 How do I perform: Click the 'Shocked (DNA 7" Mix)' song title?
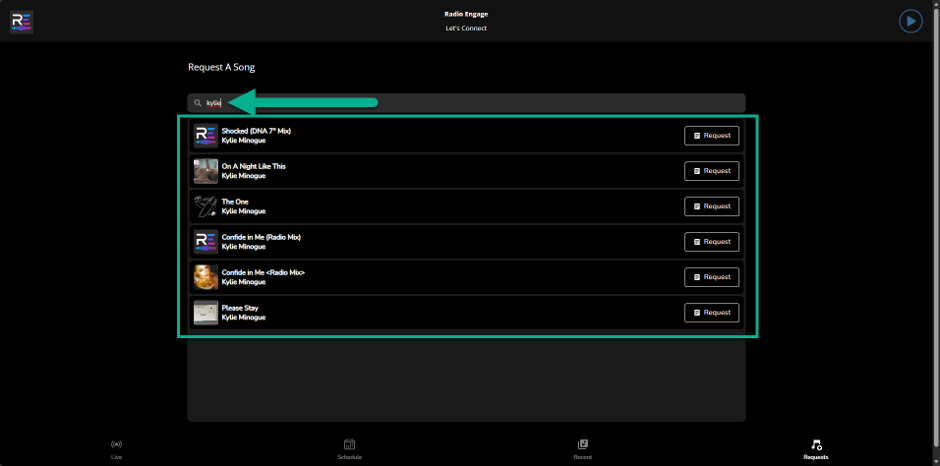(256, 131)
